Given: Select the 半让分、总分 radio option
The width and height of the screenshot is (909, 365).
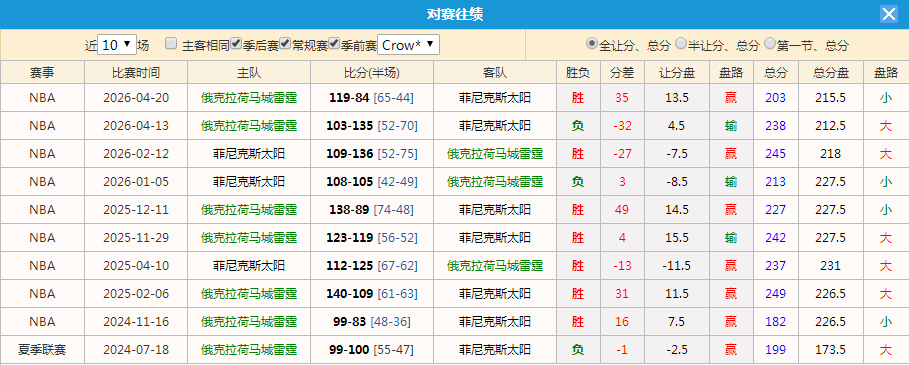Looking at the screenshot, I should [x=681, y=43].
